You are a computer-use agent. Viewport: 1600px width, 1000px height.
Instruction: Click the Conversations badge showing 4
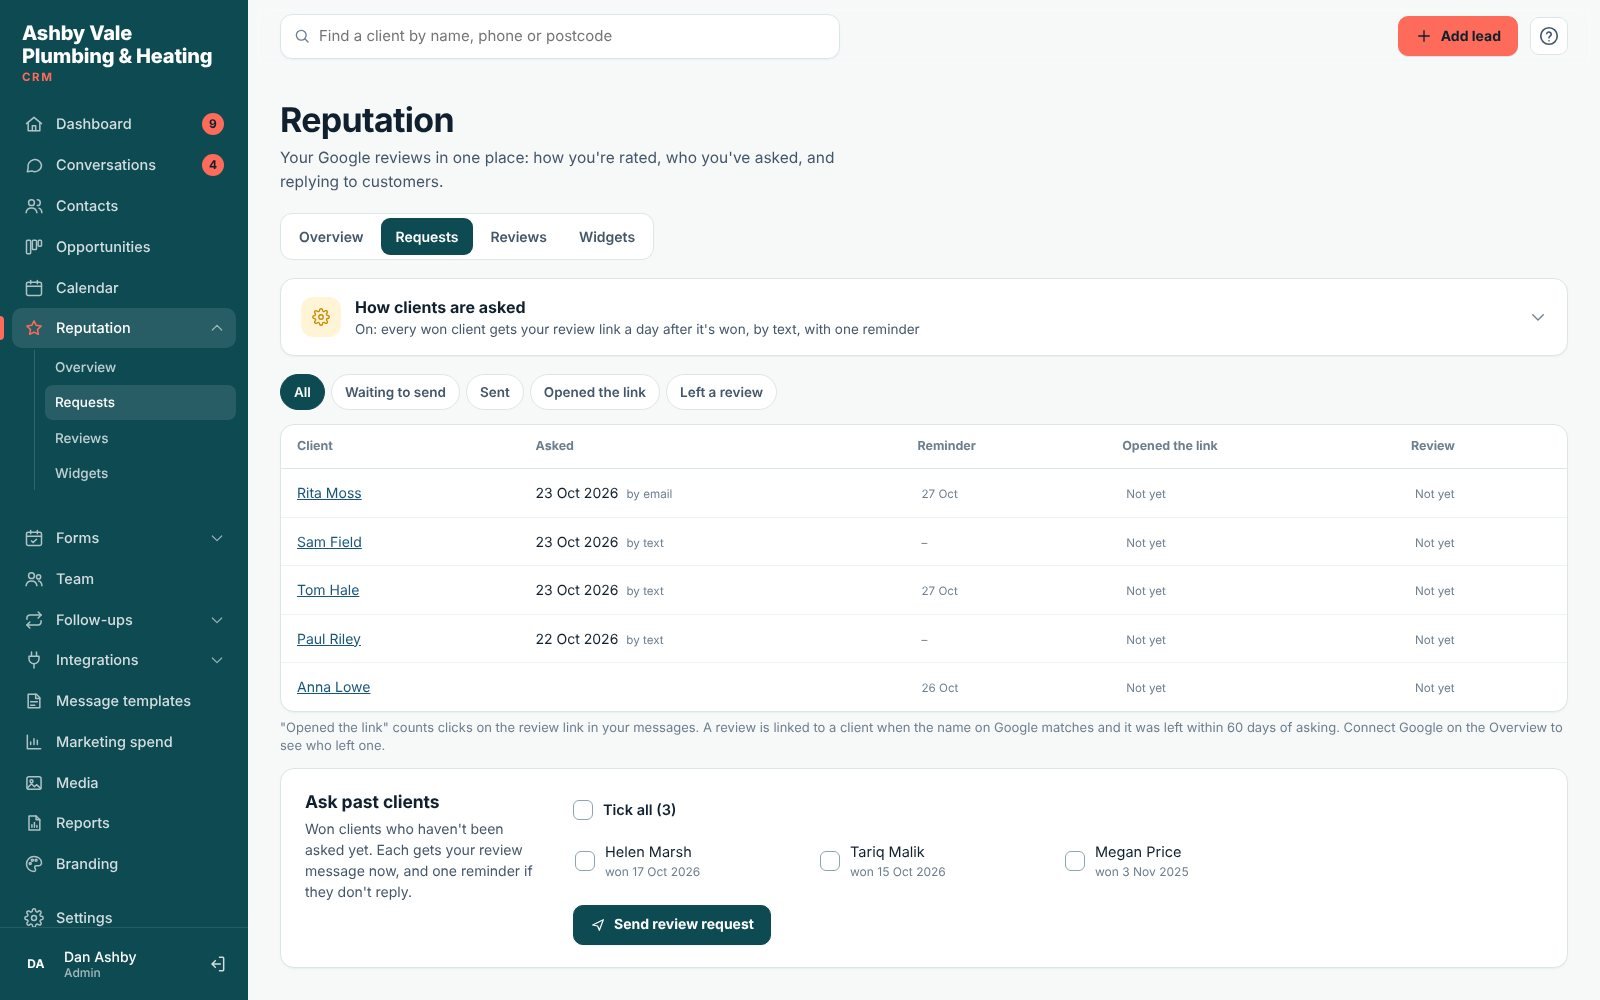pyautogui.click(x=213, y=165)
